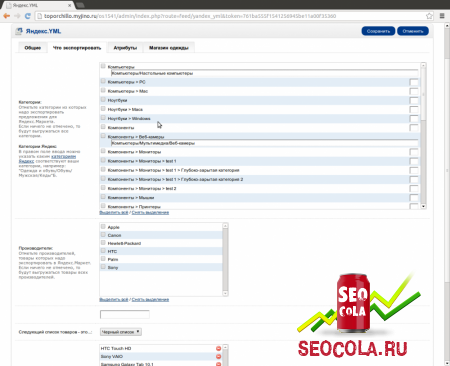
Task: Click the browser forward arrow
Action: [17, 16]
